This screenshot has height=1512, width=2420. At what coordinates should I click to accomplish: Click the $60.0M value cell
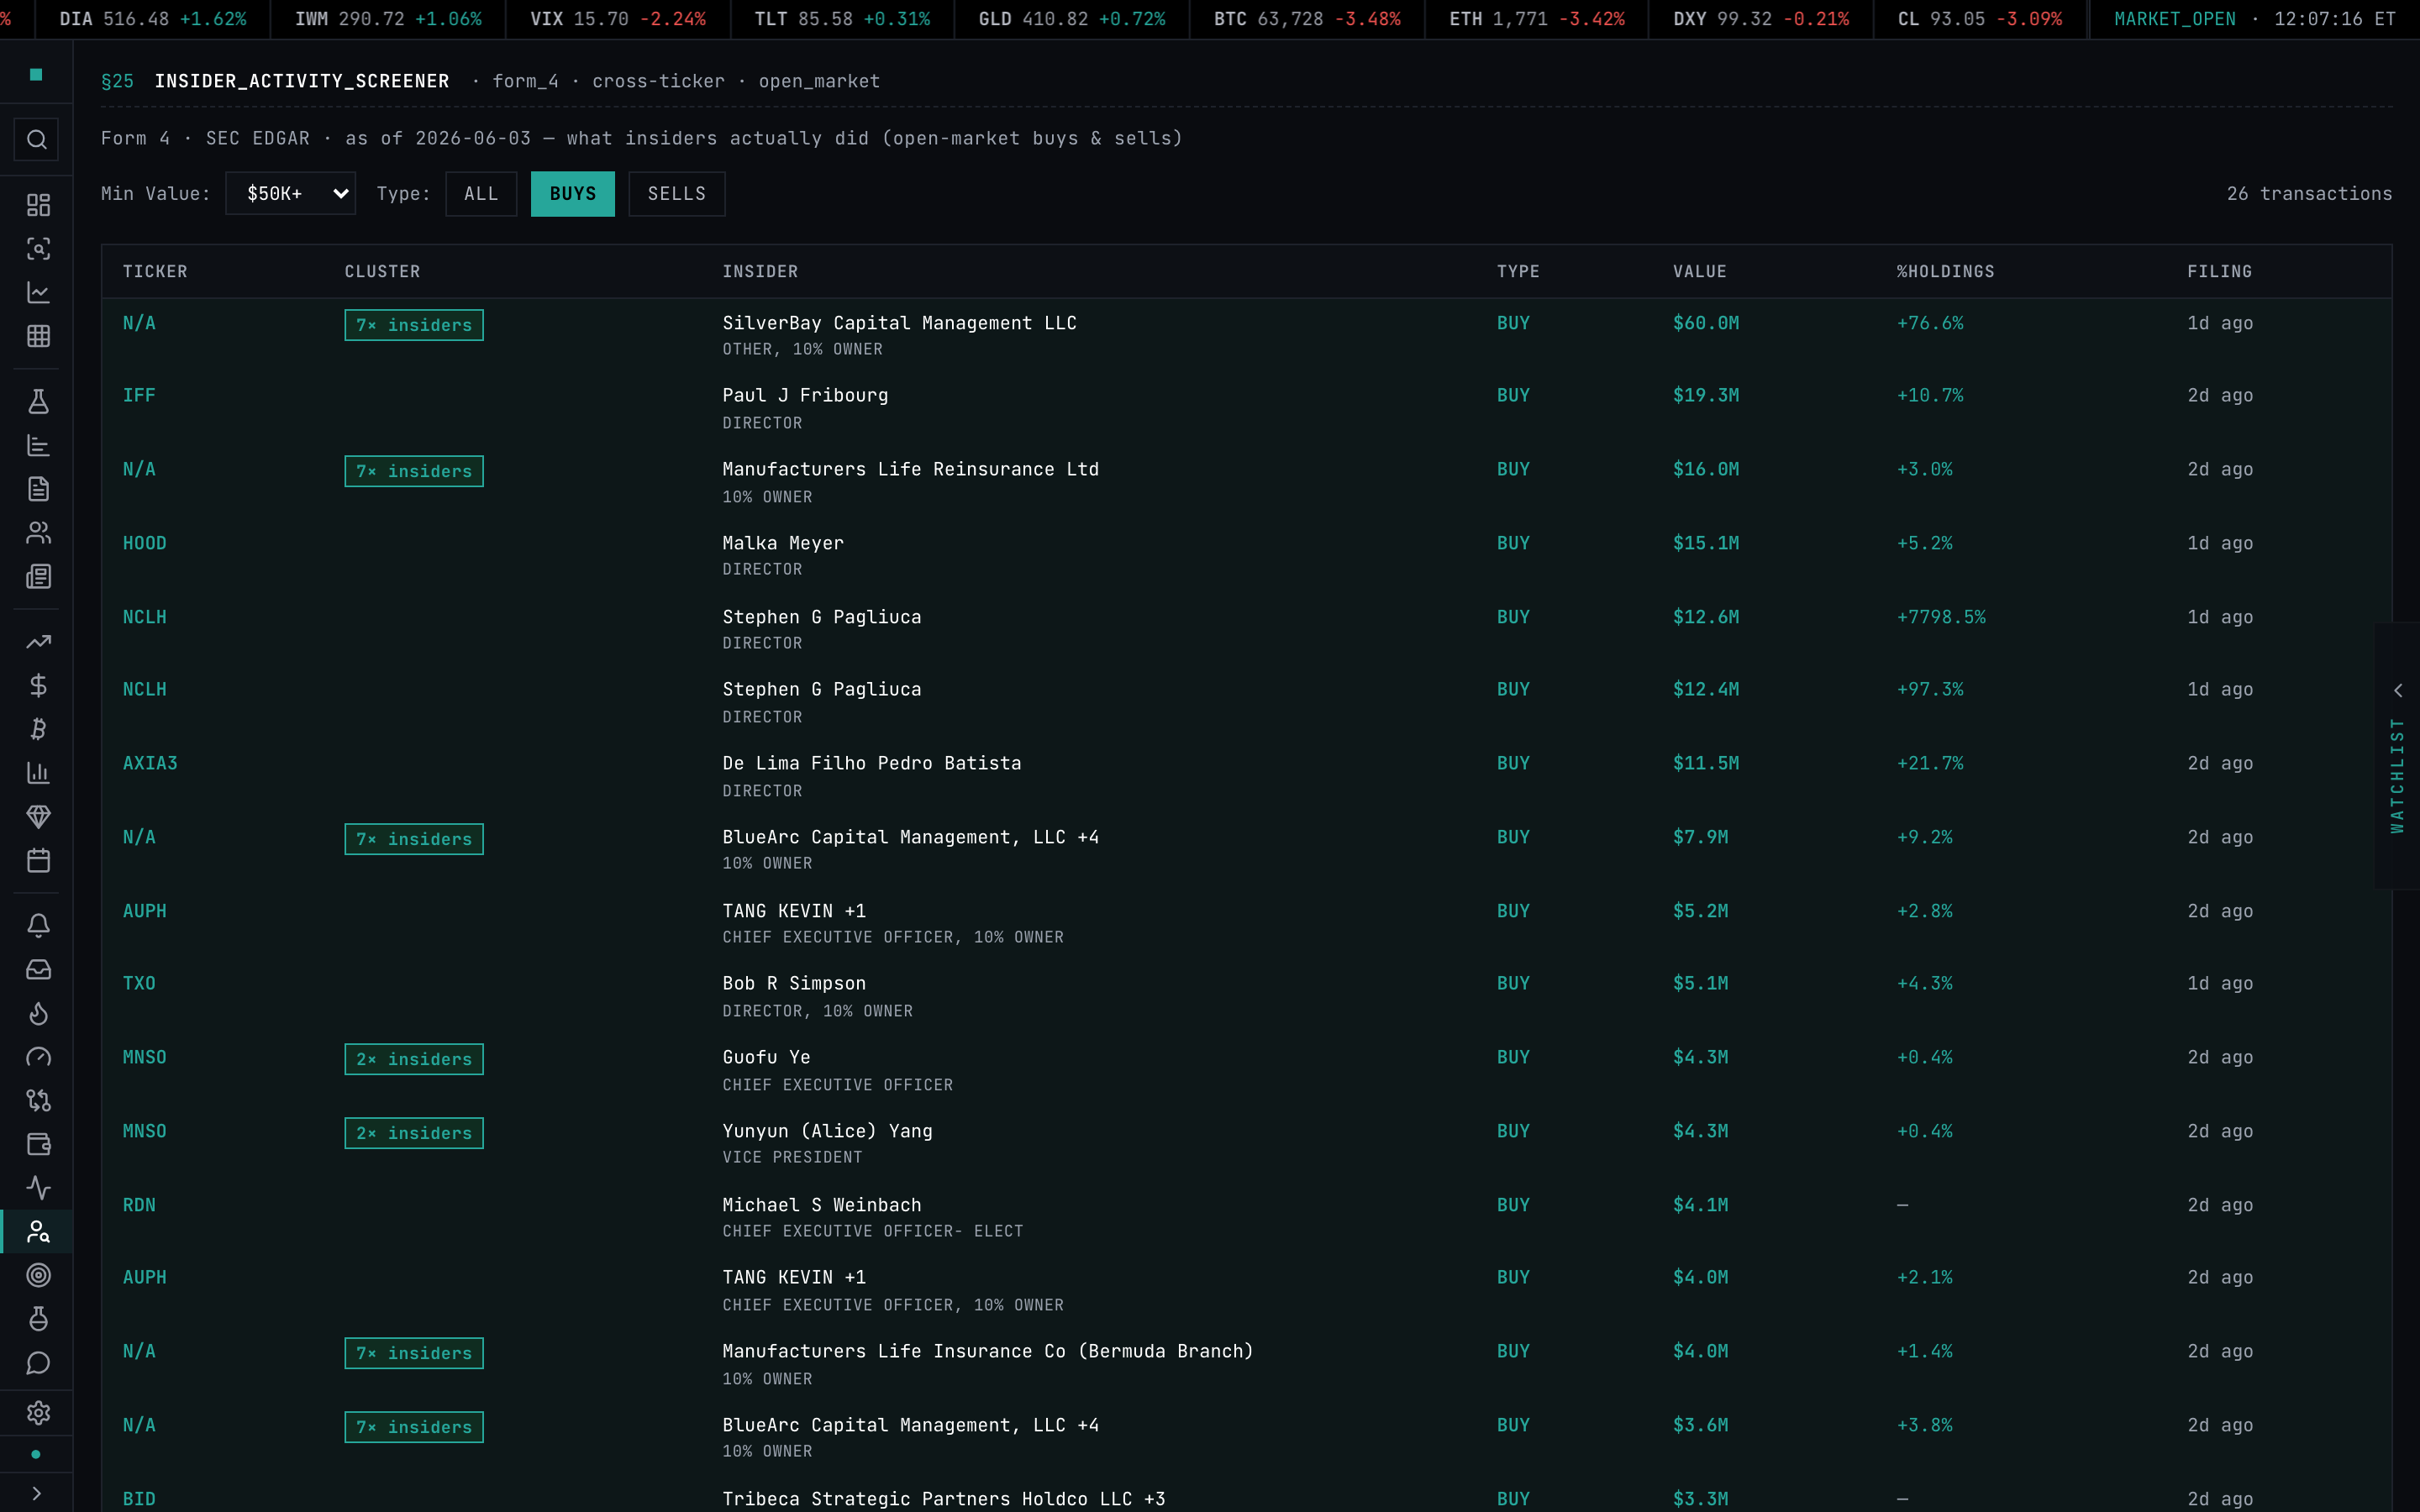(x=1706, y=324)
